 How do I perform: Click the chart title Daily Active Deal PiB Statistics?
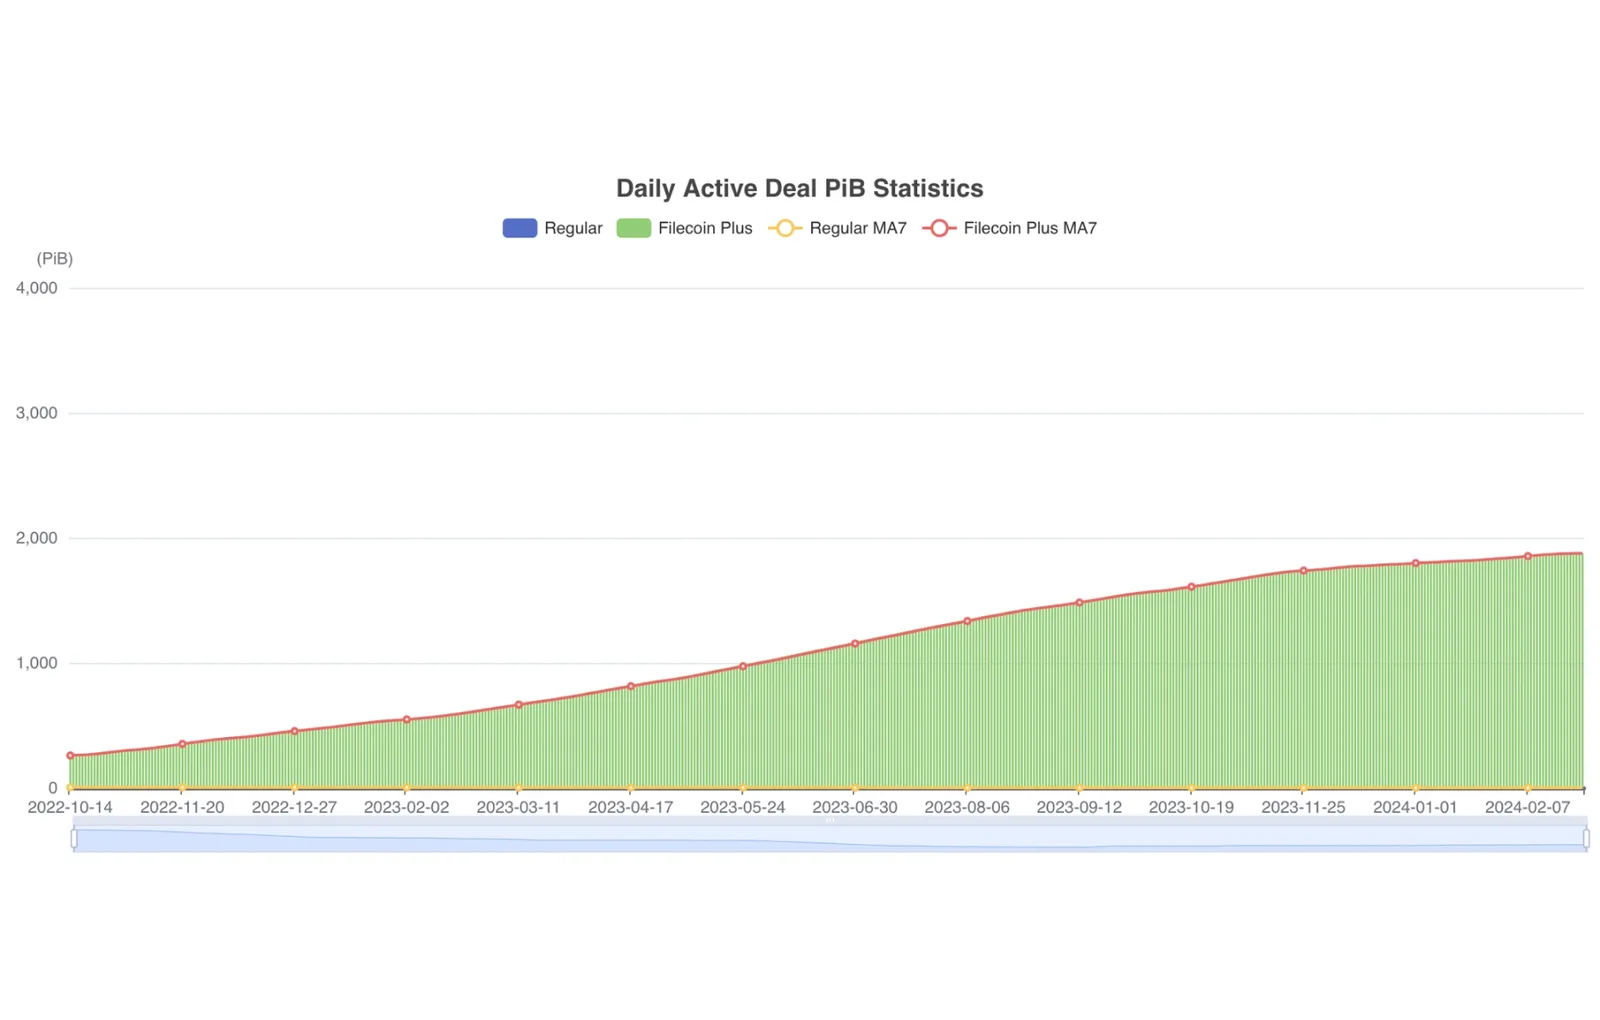[800, 188]
